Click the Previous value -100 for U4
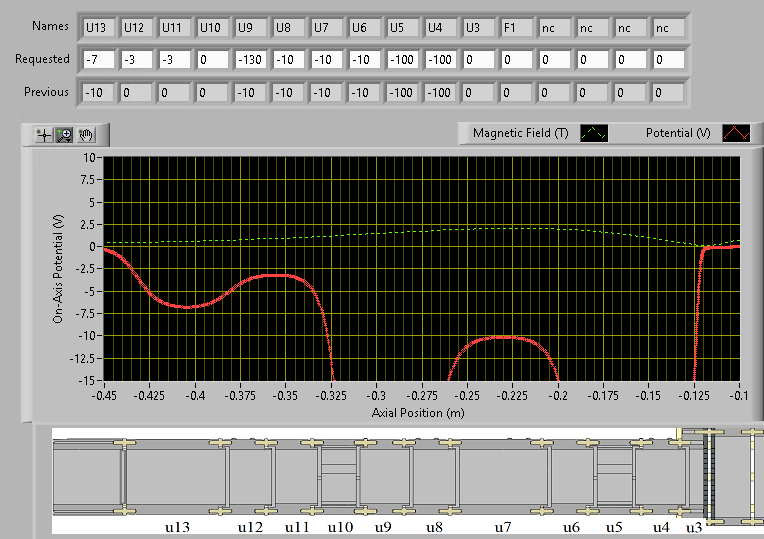 [x=440, y=93]
